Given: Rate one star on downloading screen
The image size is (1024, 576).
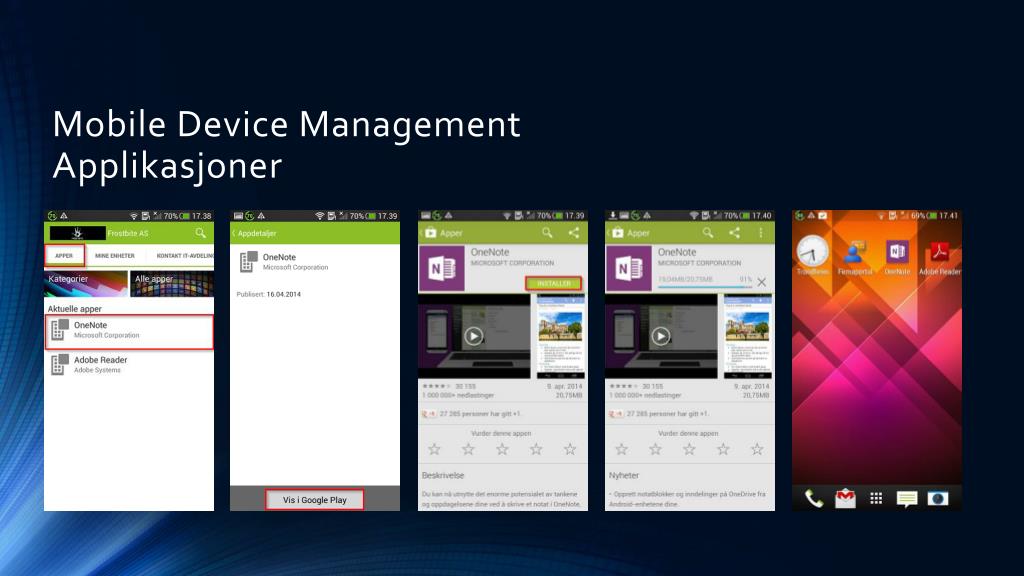Looking at the screenshot, I should pos(622,449).
